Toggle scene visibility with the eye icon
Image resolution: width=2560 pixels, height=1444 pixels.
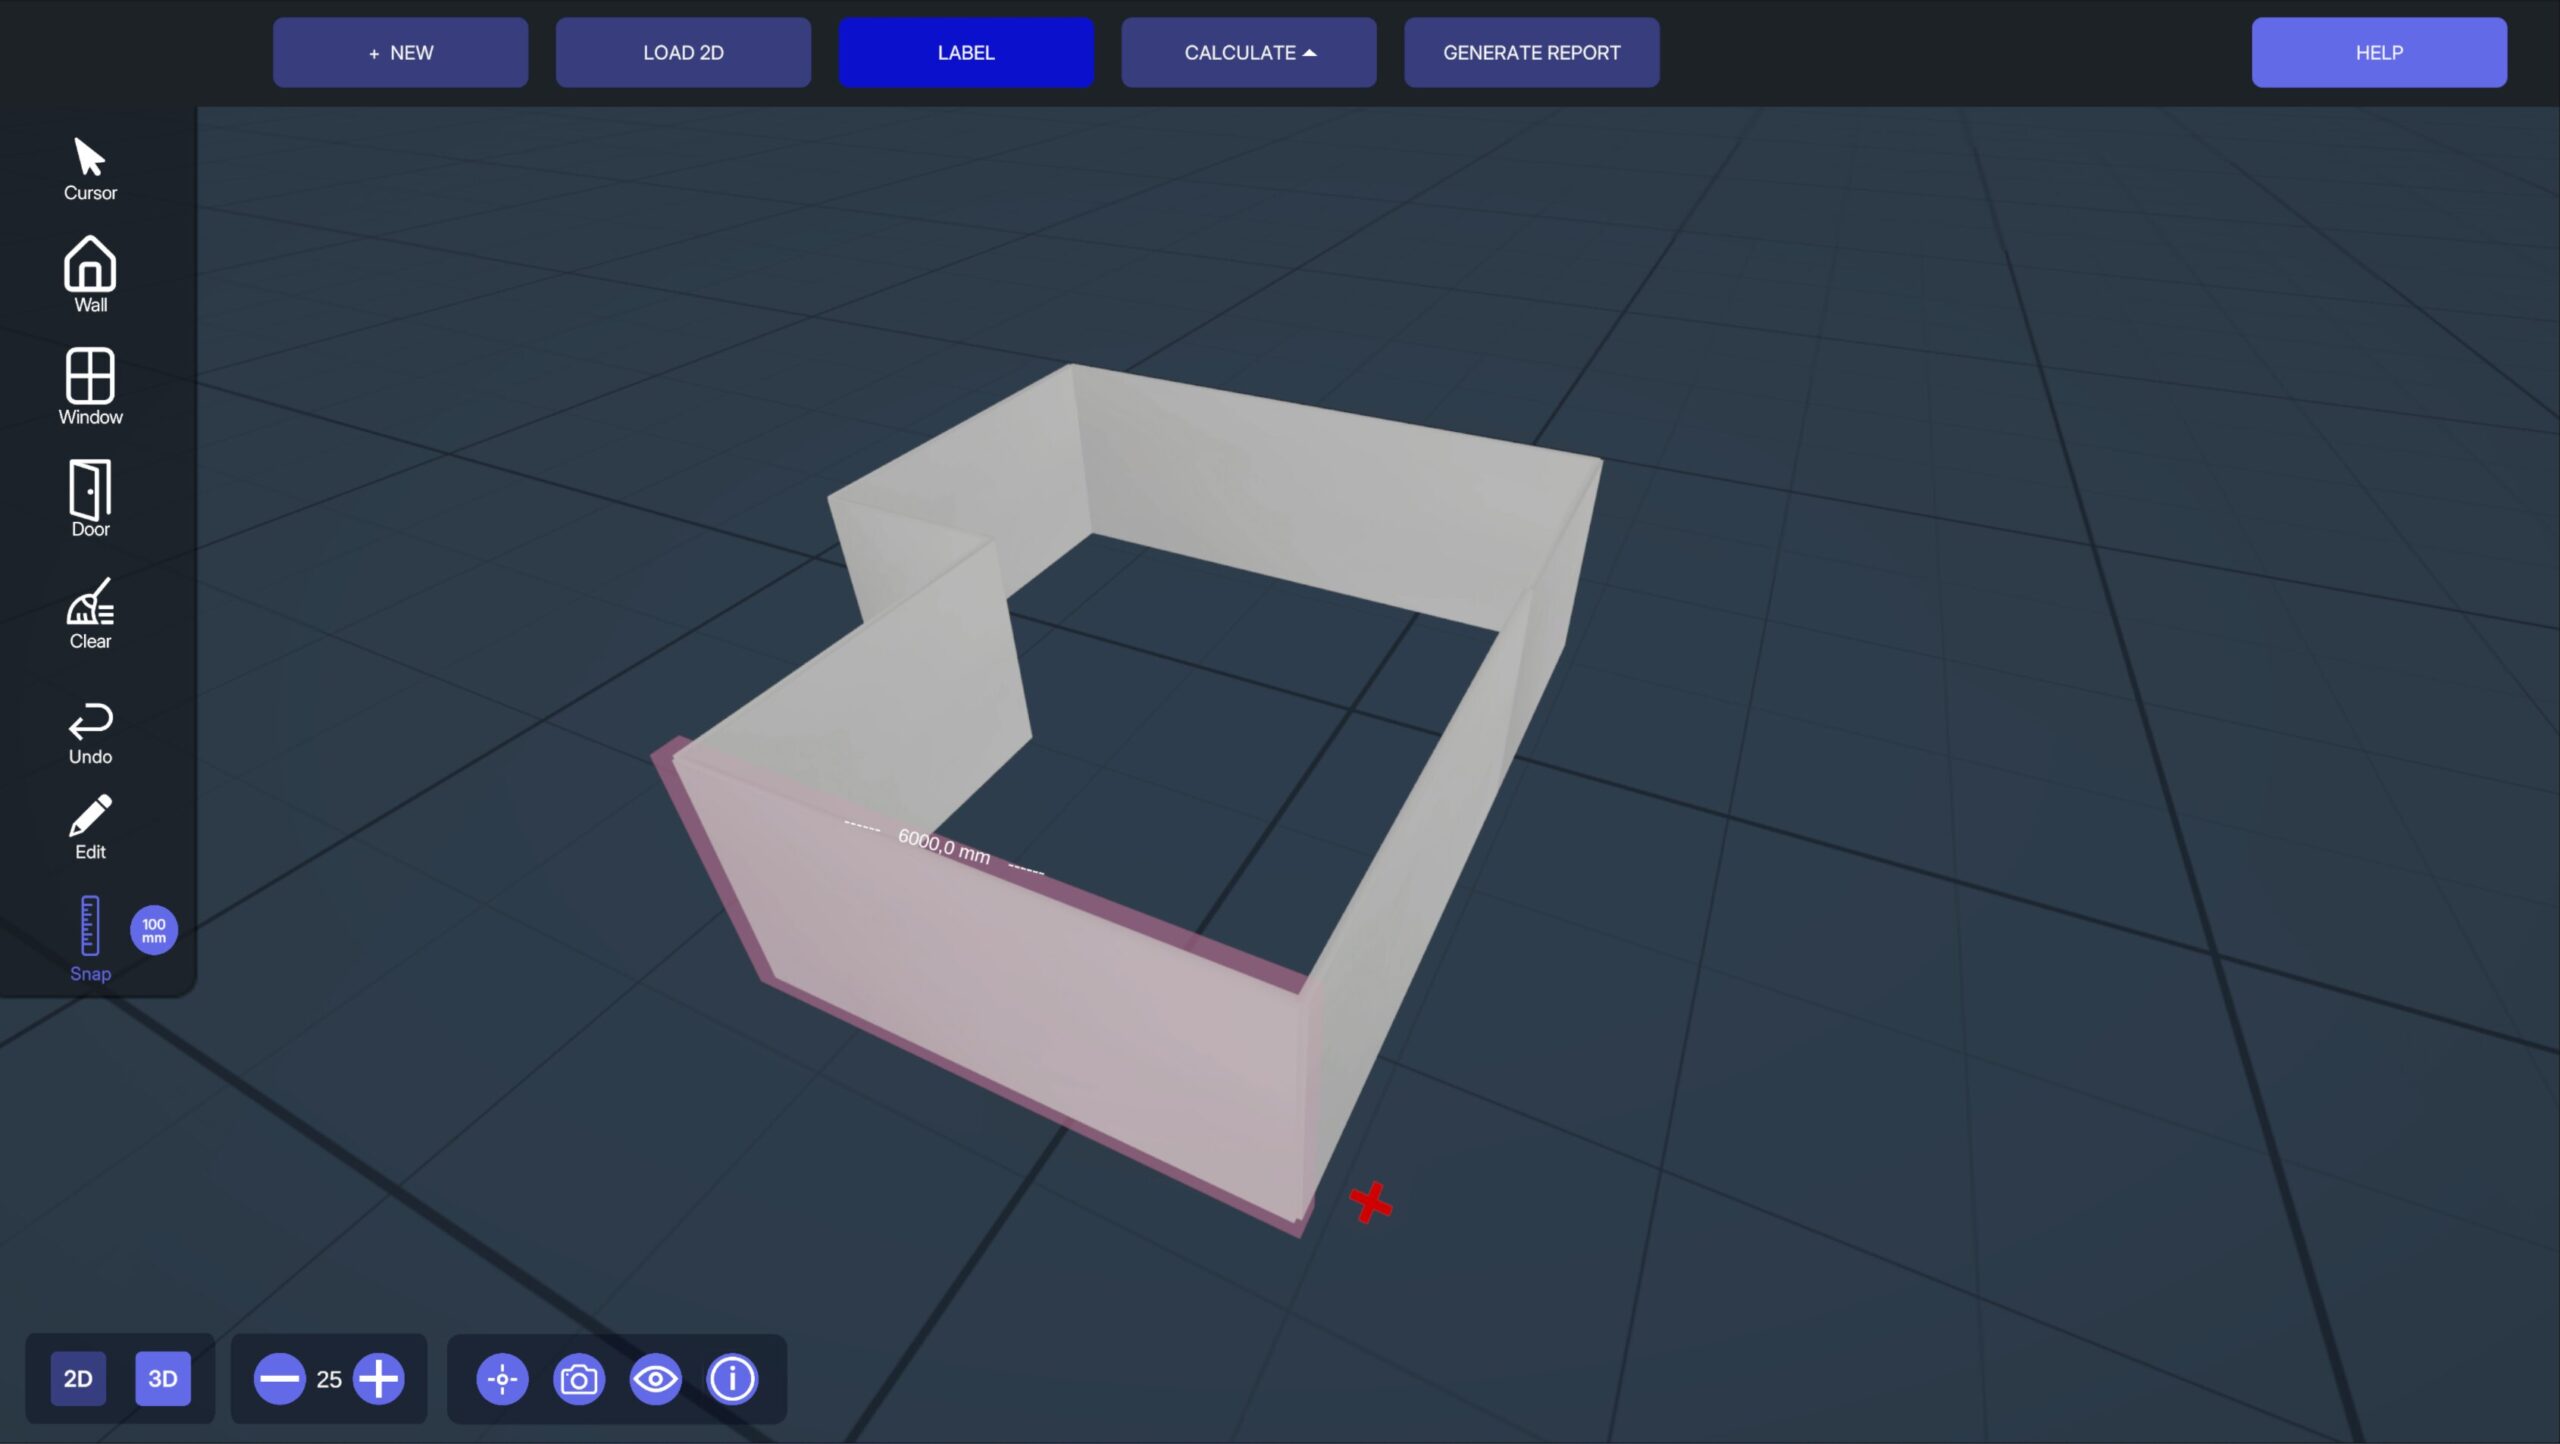tap(656, 1379)
